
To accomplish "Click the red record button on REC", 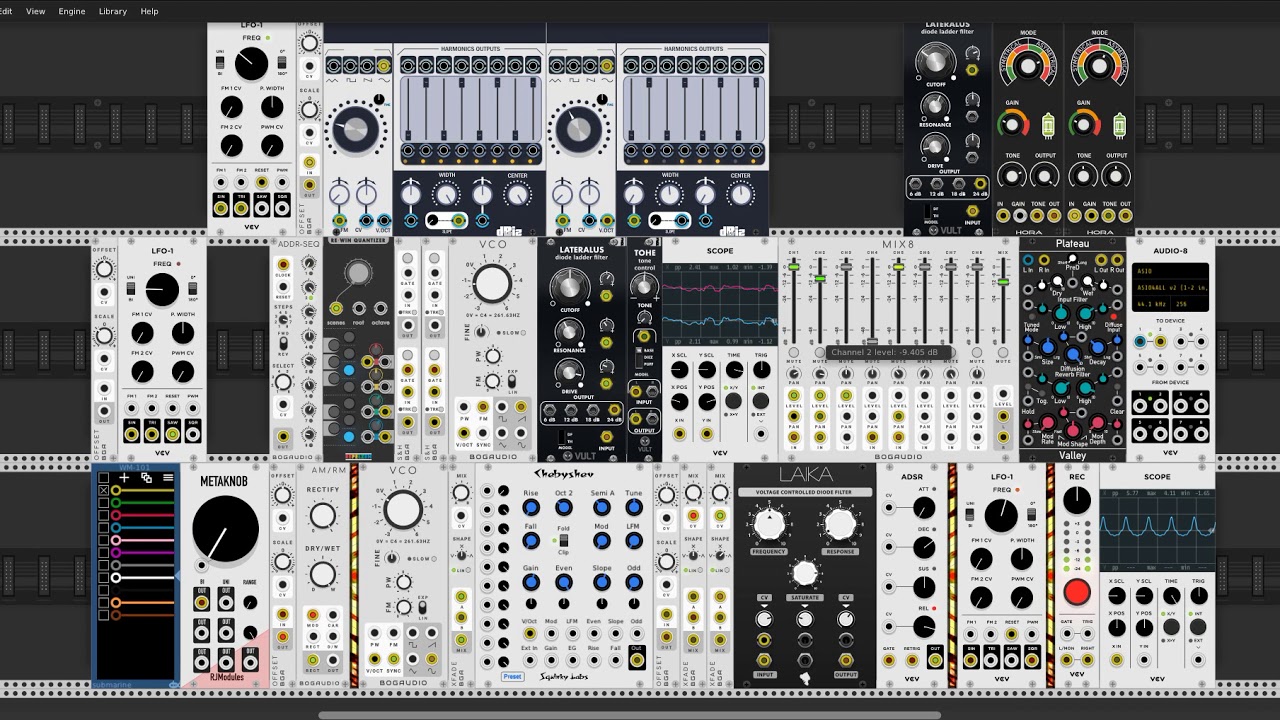I will (1076, 592).
